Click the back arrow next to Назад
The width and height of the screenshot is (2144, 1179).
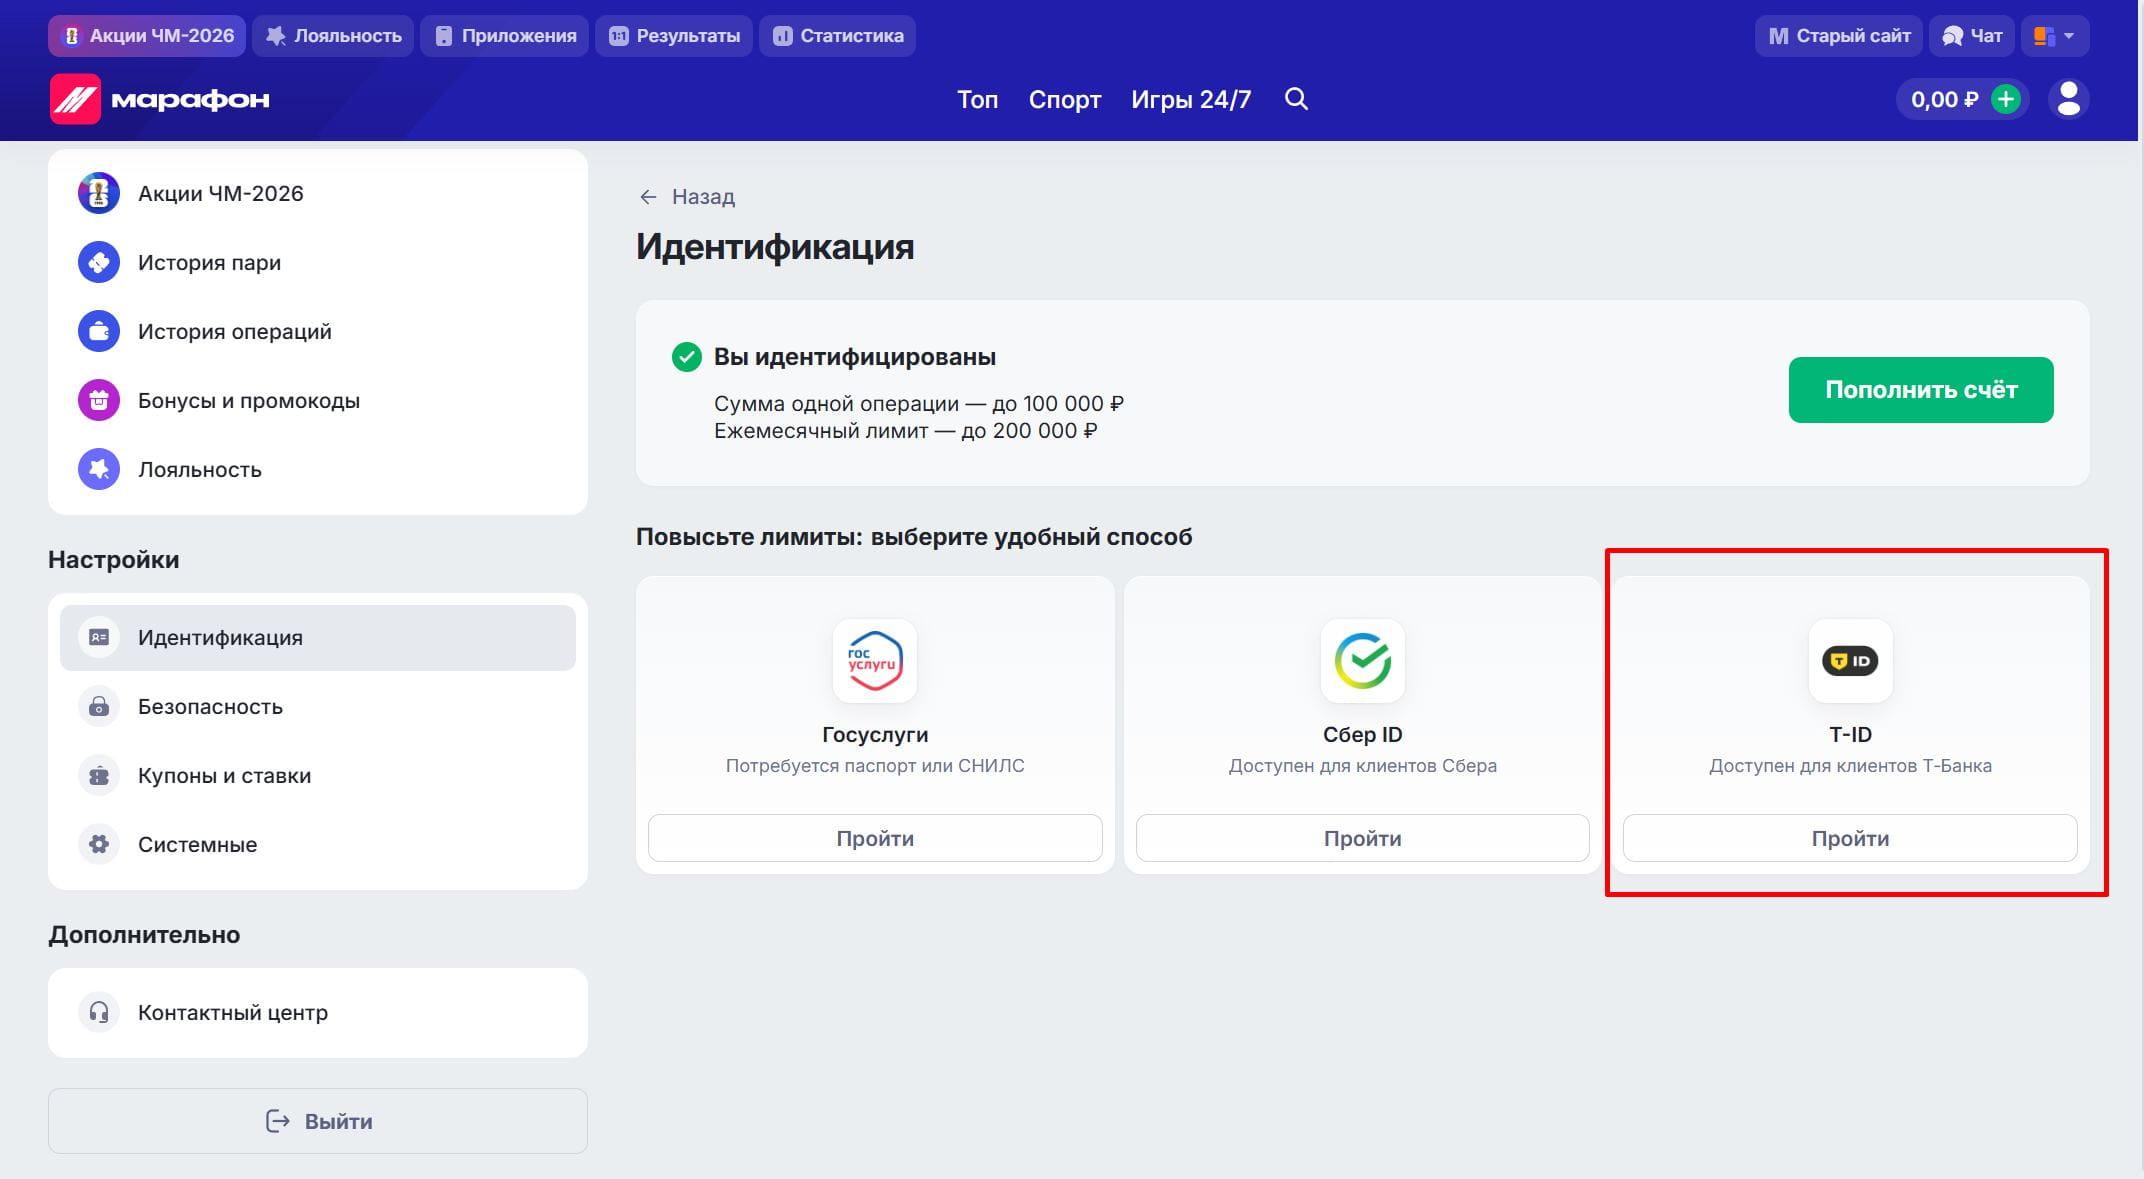(648, 197)
